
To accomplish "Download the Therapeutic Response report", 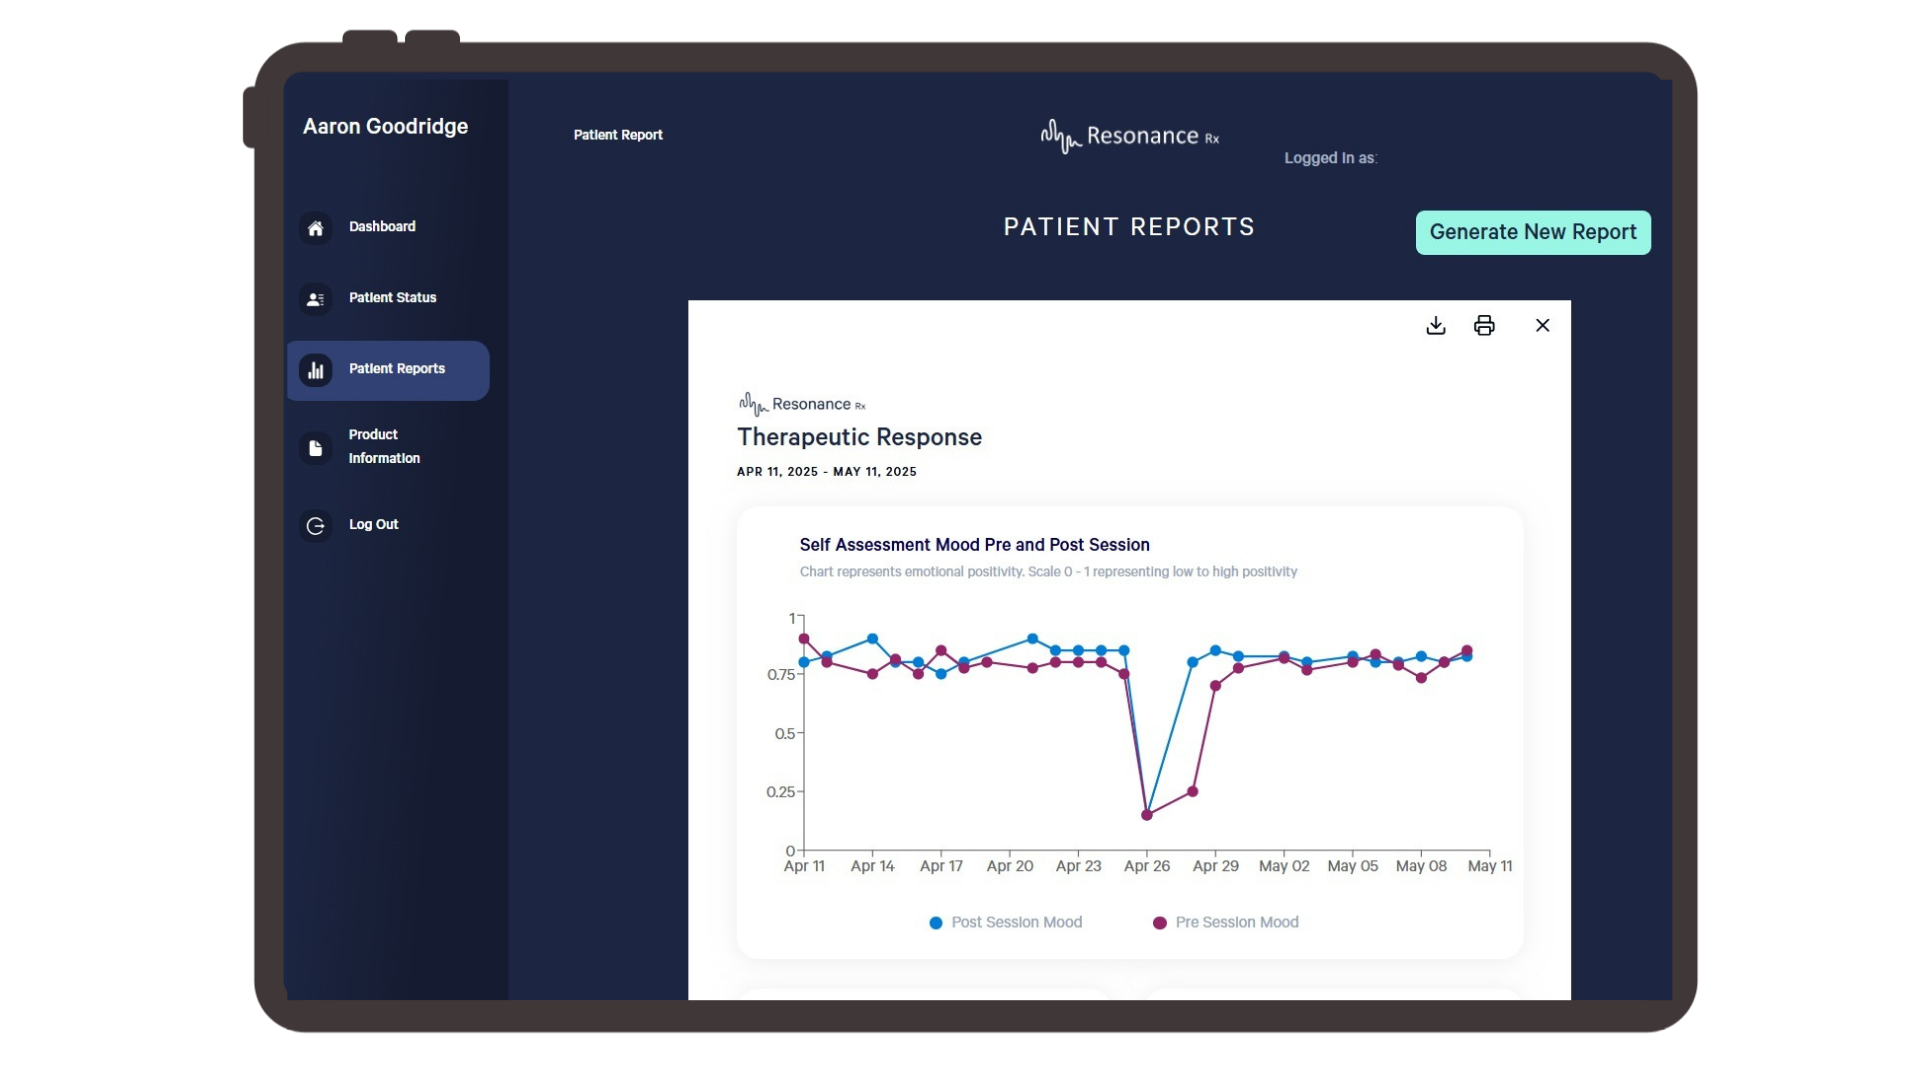I will [x=1436, y=325].
